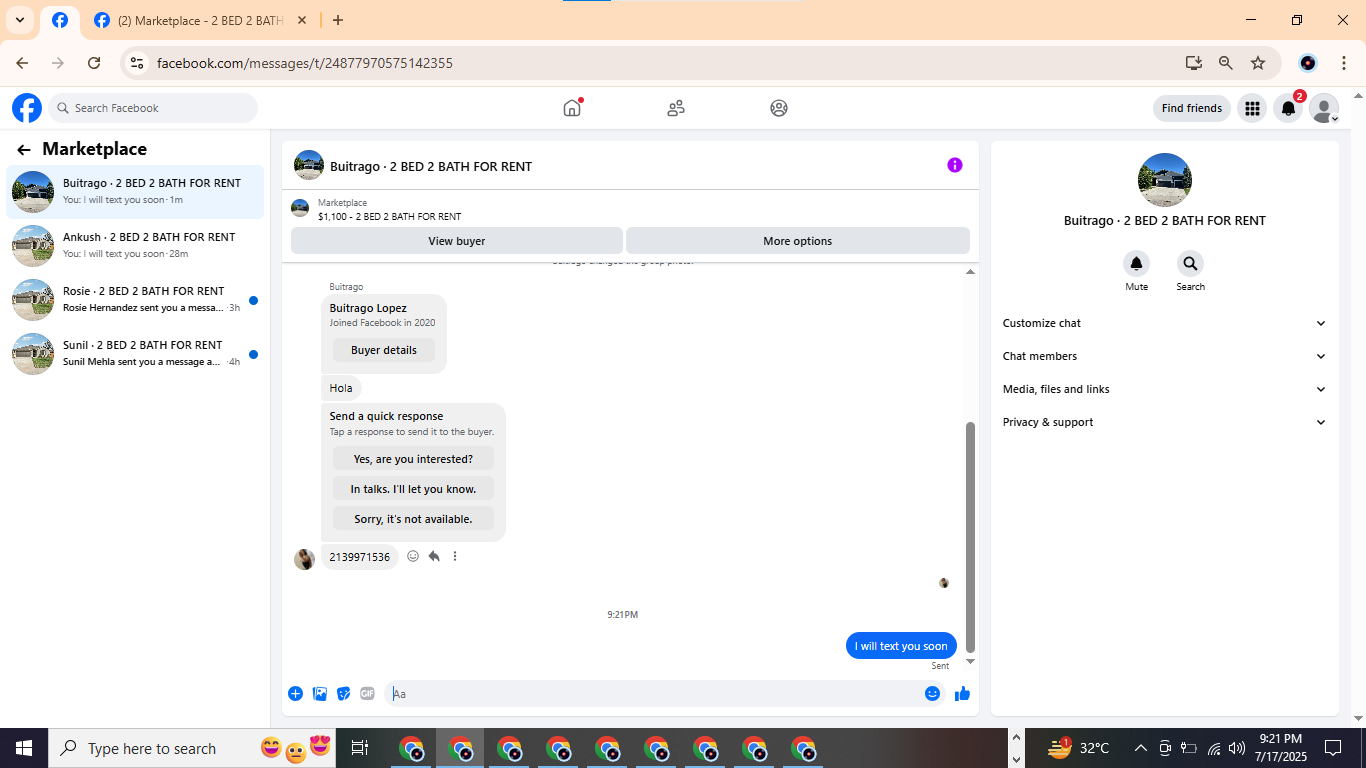Viewport: 1366px width, 768px height.
Task: Click the Find friends button
Action: tap(1192, 108)
